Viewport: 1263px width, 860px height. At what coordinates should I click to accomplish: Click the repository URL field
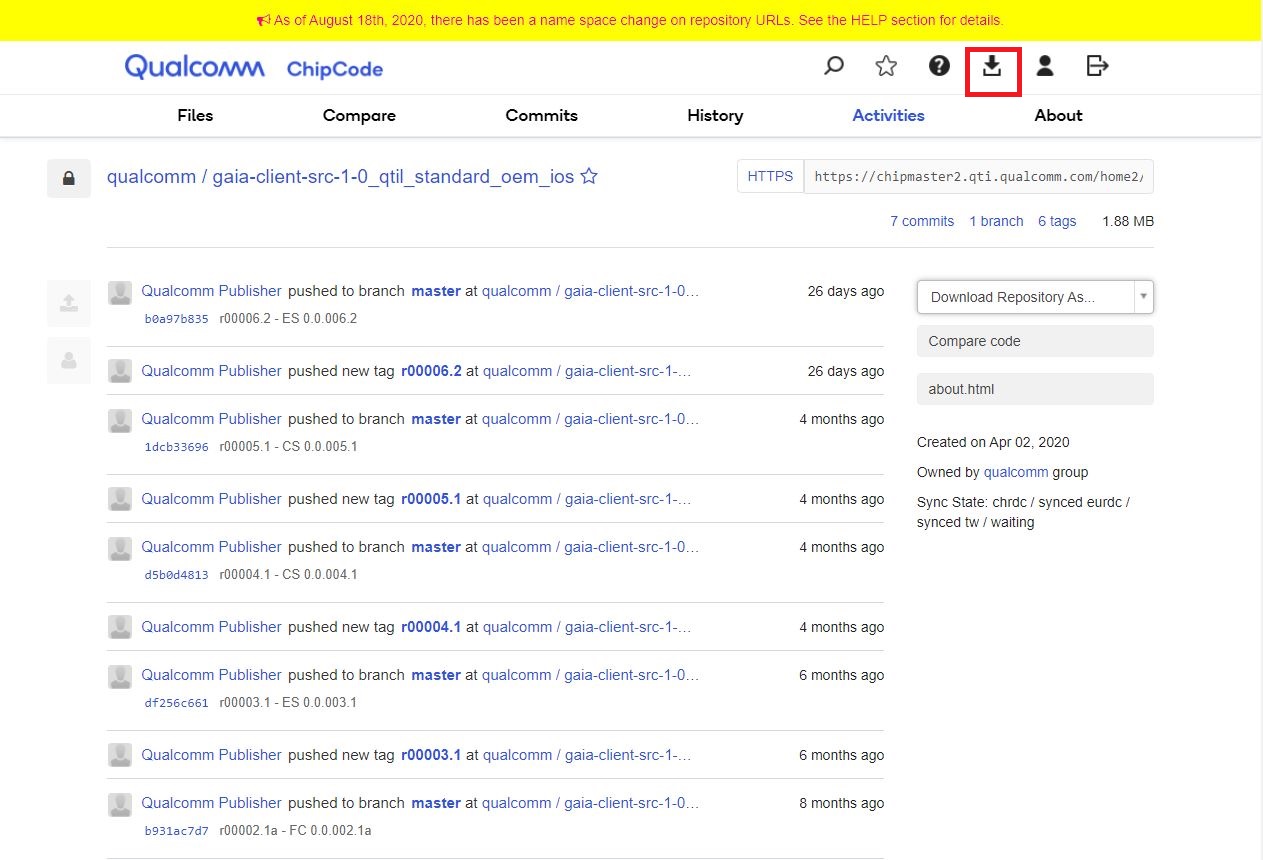(x=979, y=176)
